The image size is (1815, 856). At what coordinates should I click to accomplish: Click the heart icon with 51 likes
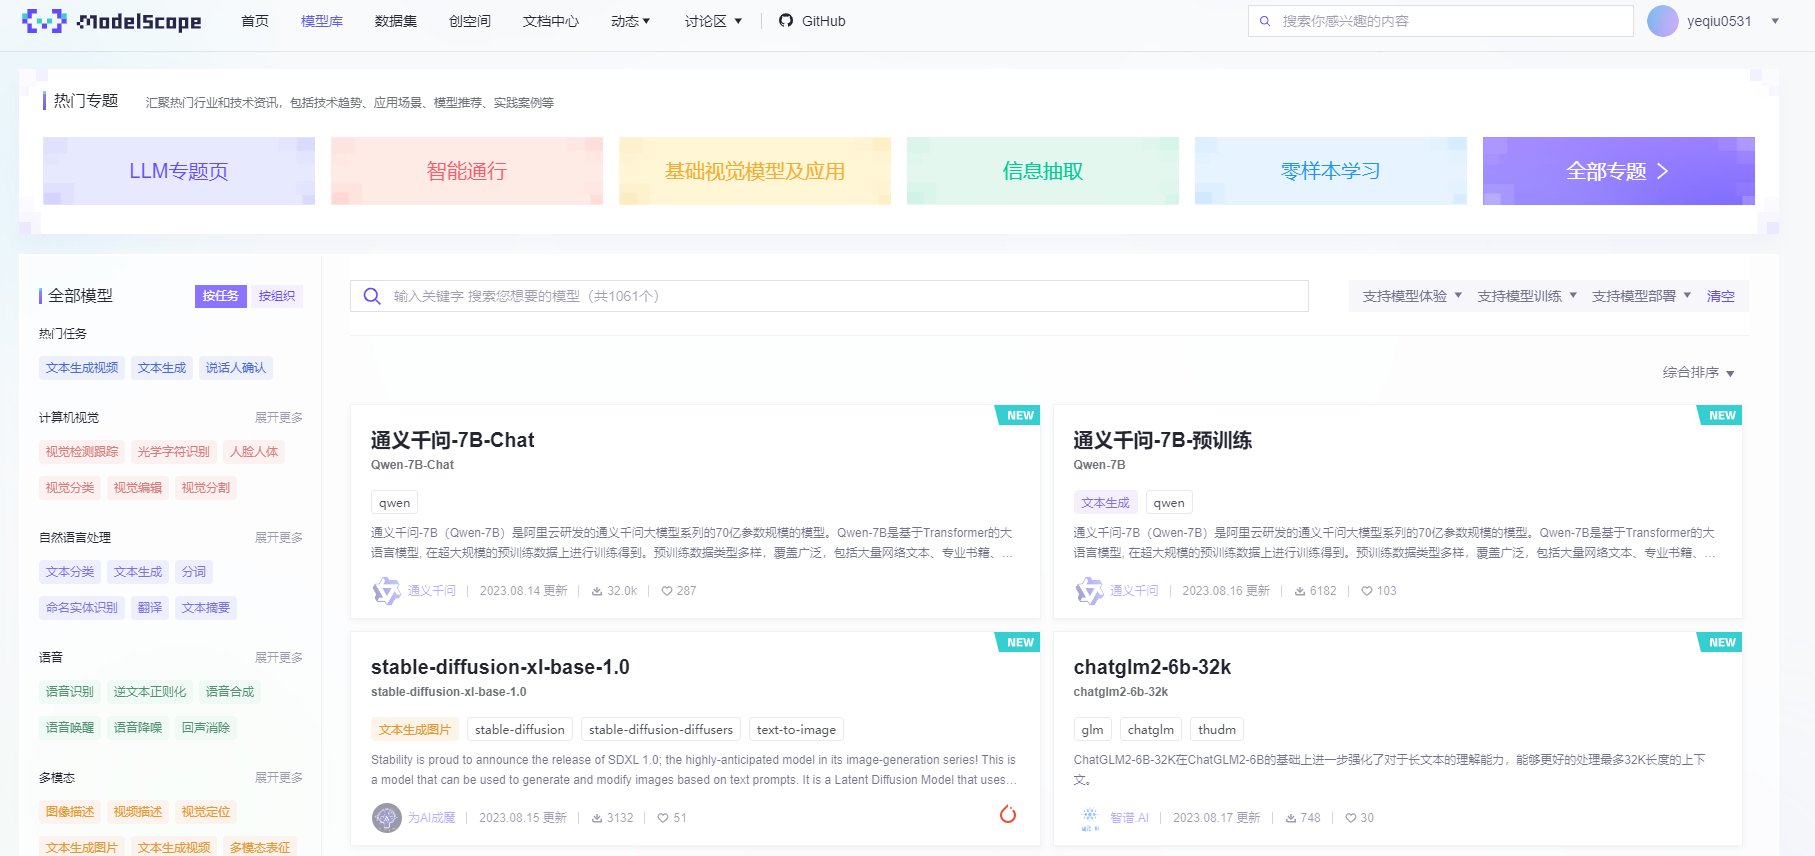pyautogui.click(x=663, y=818)
